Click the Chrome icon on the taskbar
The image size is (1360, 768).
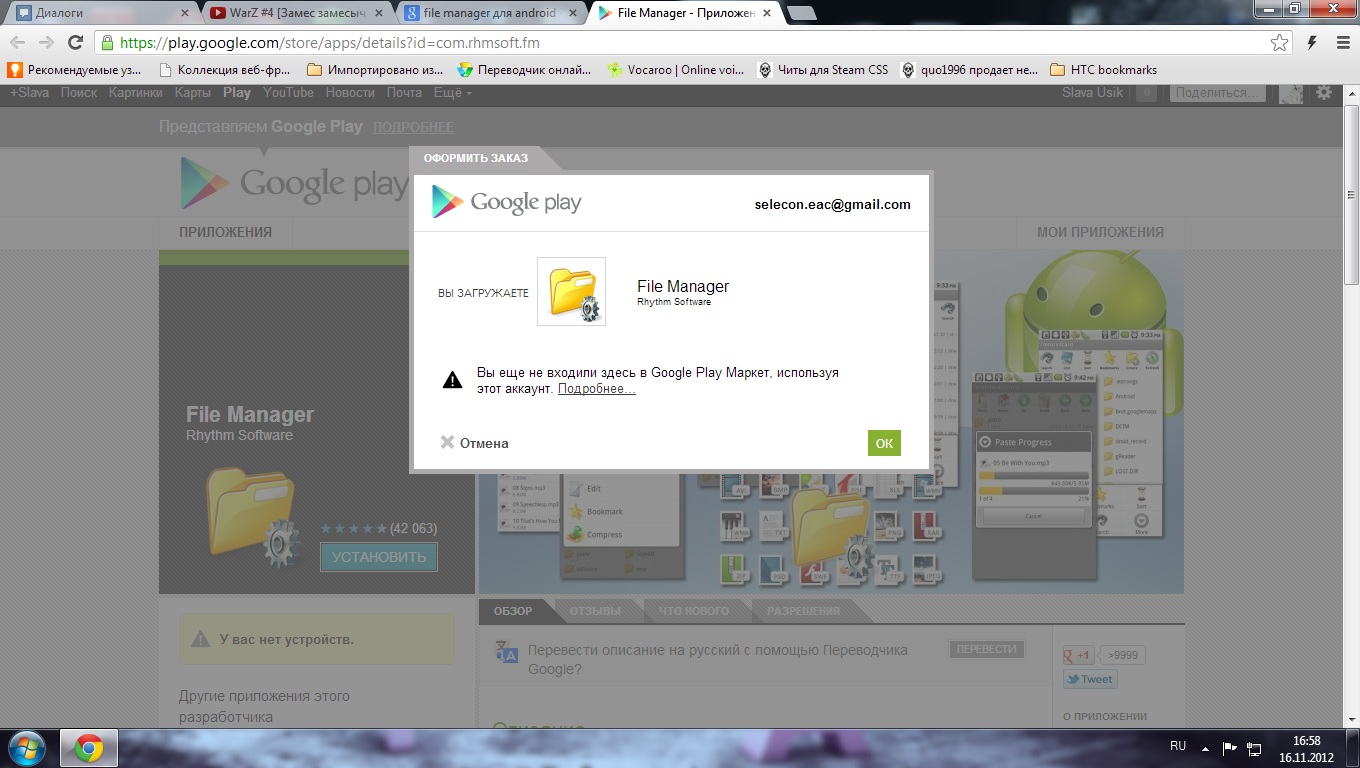tap(89, 748)
